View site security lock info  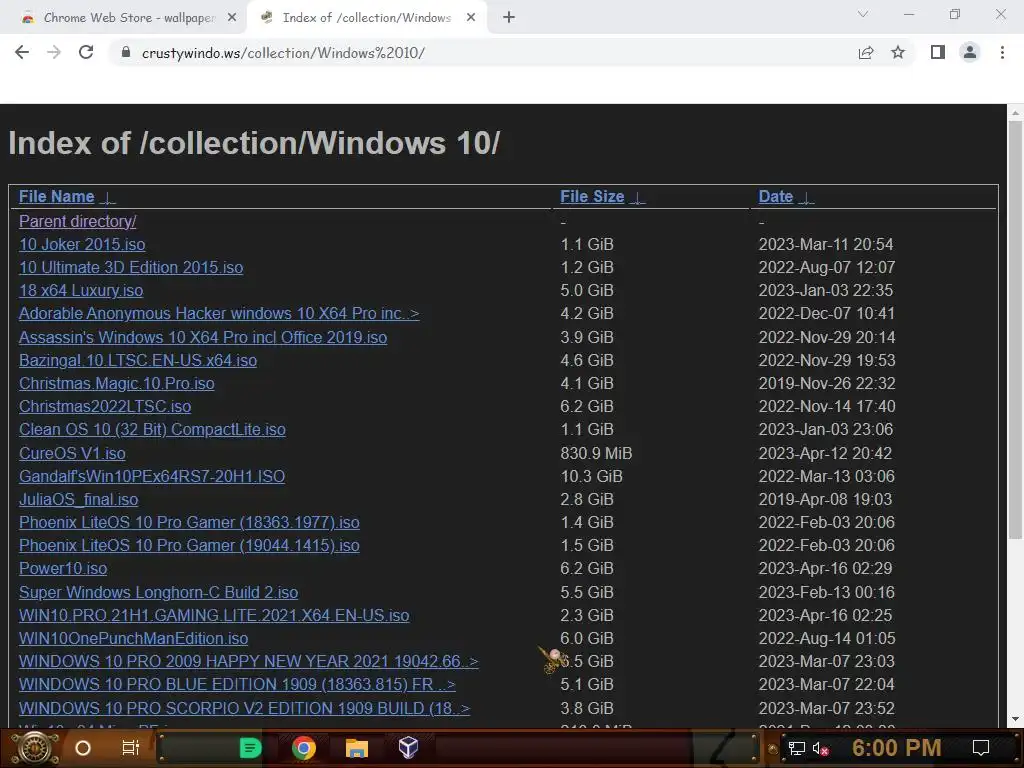click(126, 52)
